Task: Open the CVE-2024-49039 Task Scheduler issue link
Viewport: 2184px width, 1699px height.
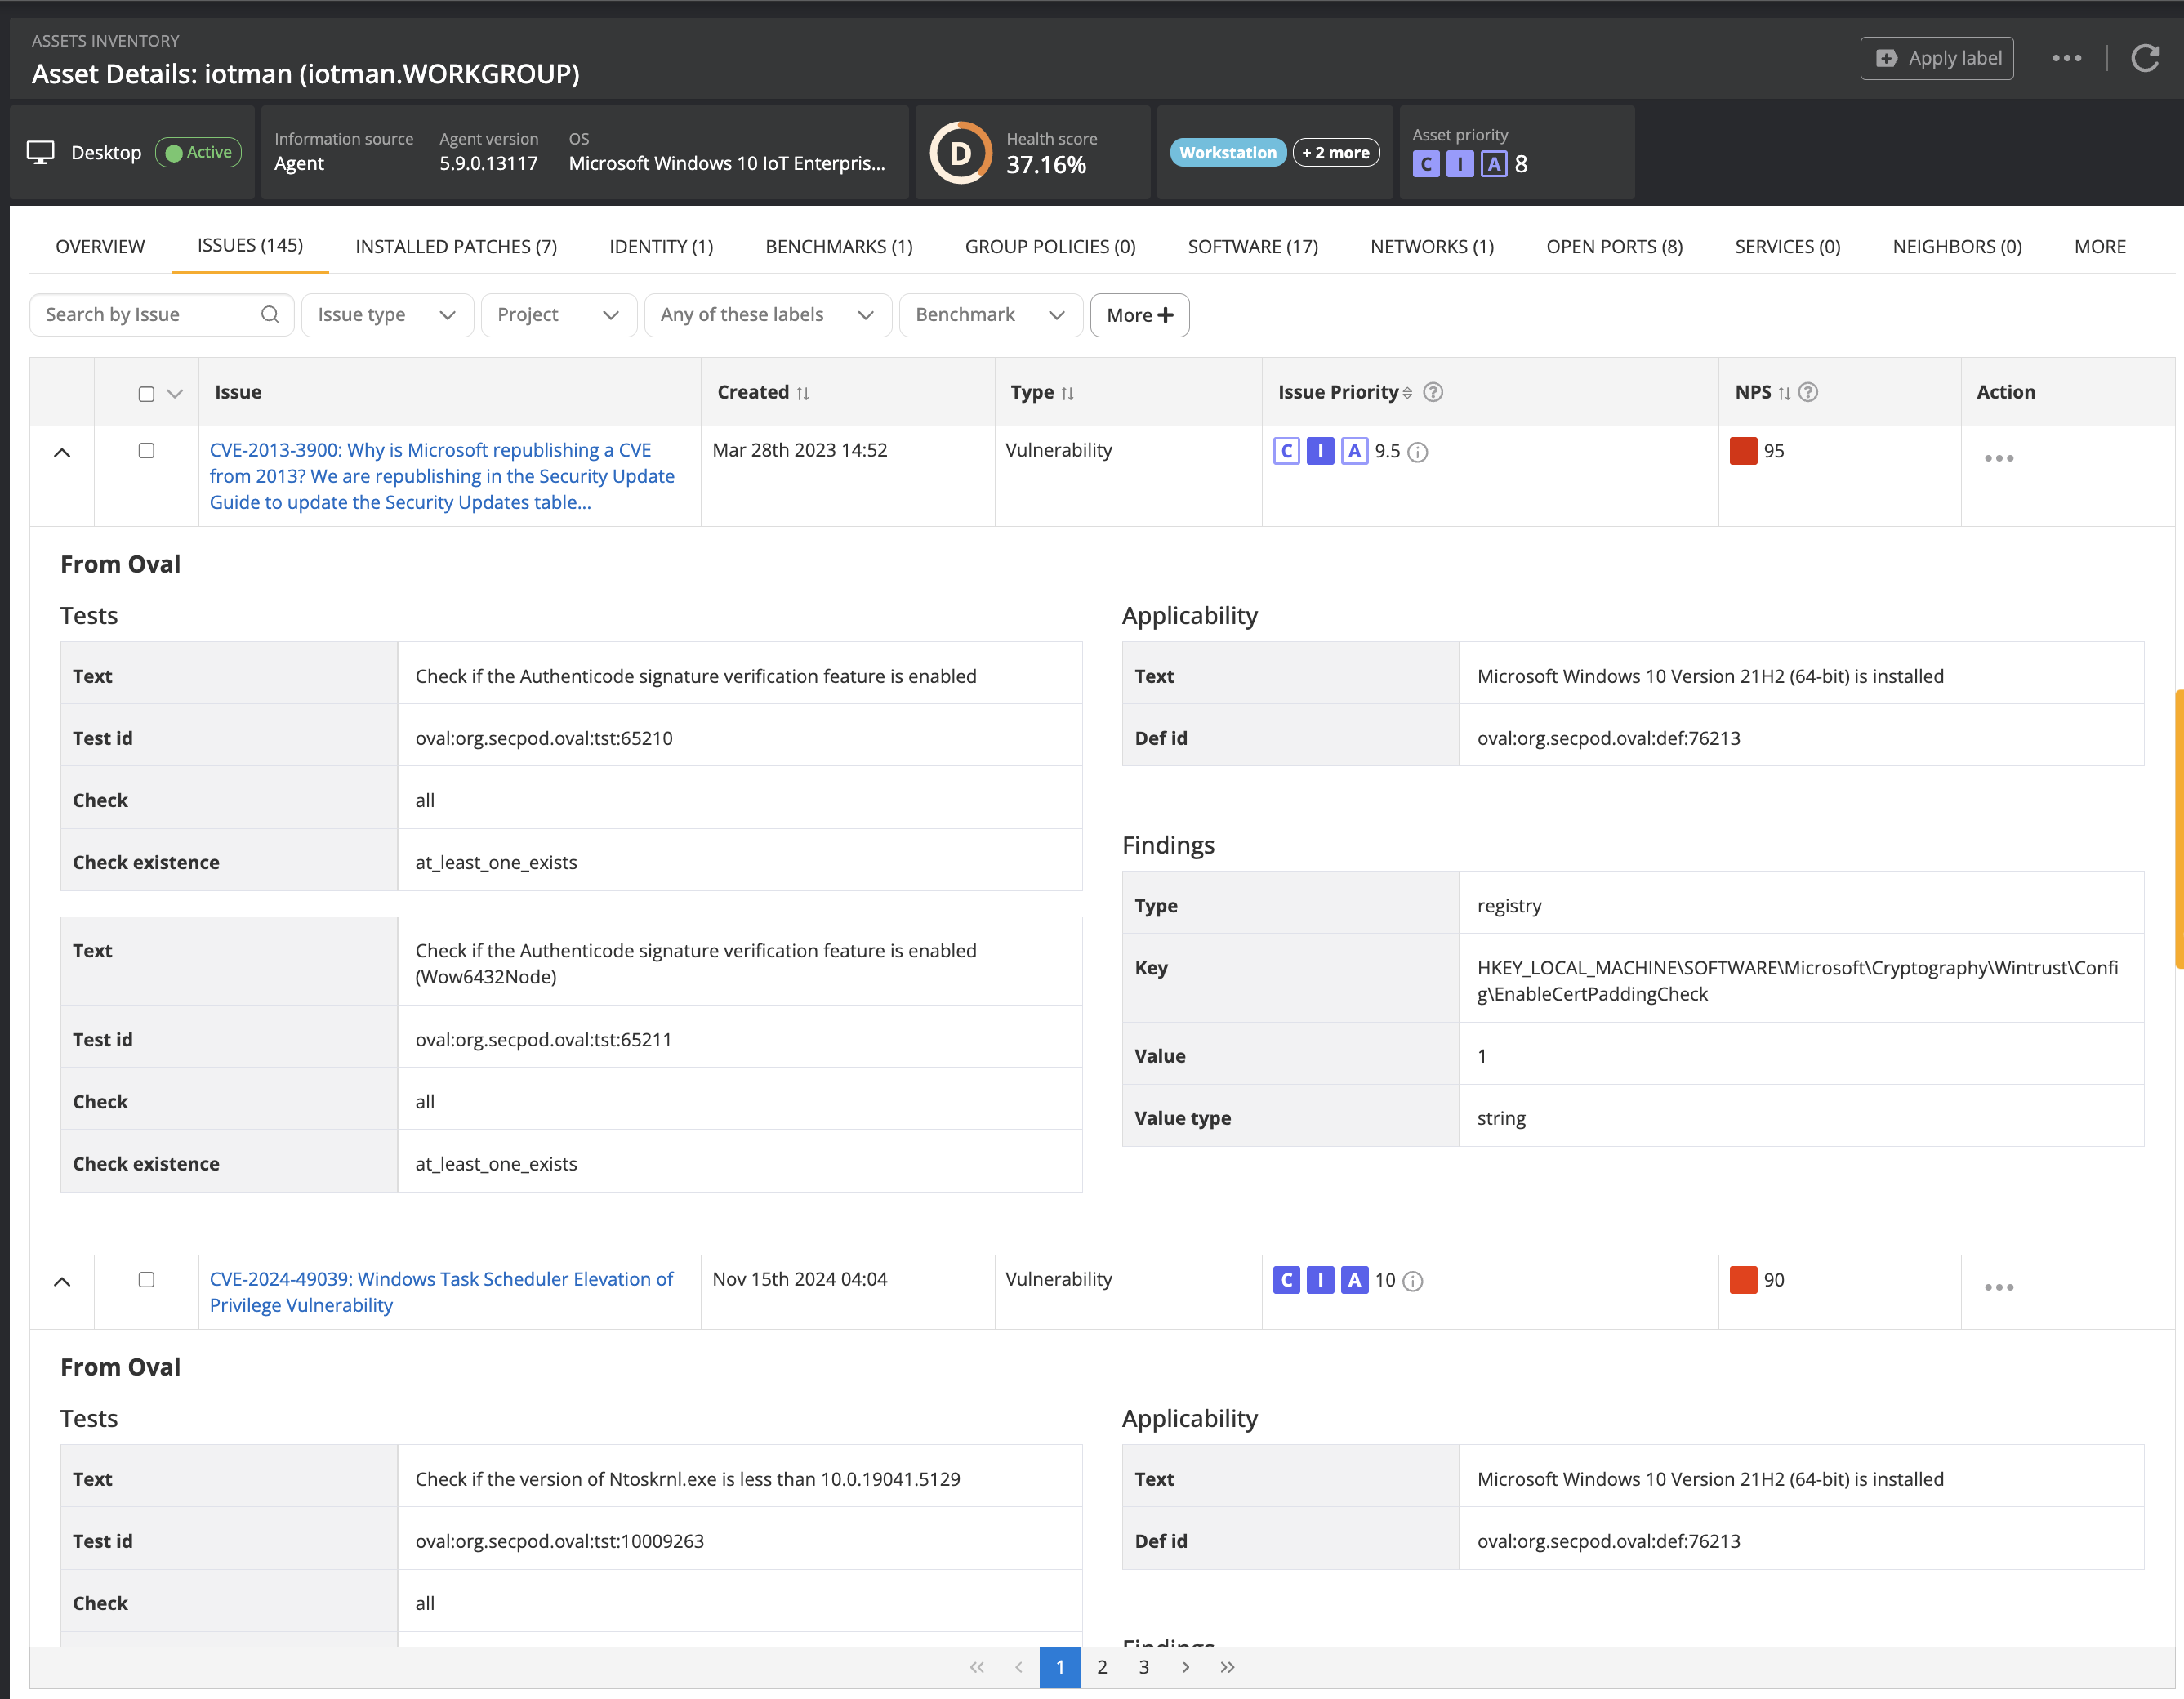Action: coord(440,1291)
